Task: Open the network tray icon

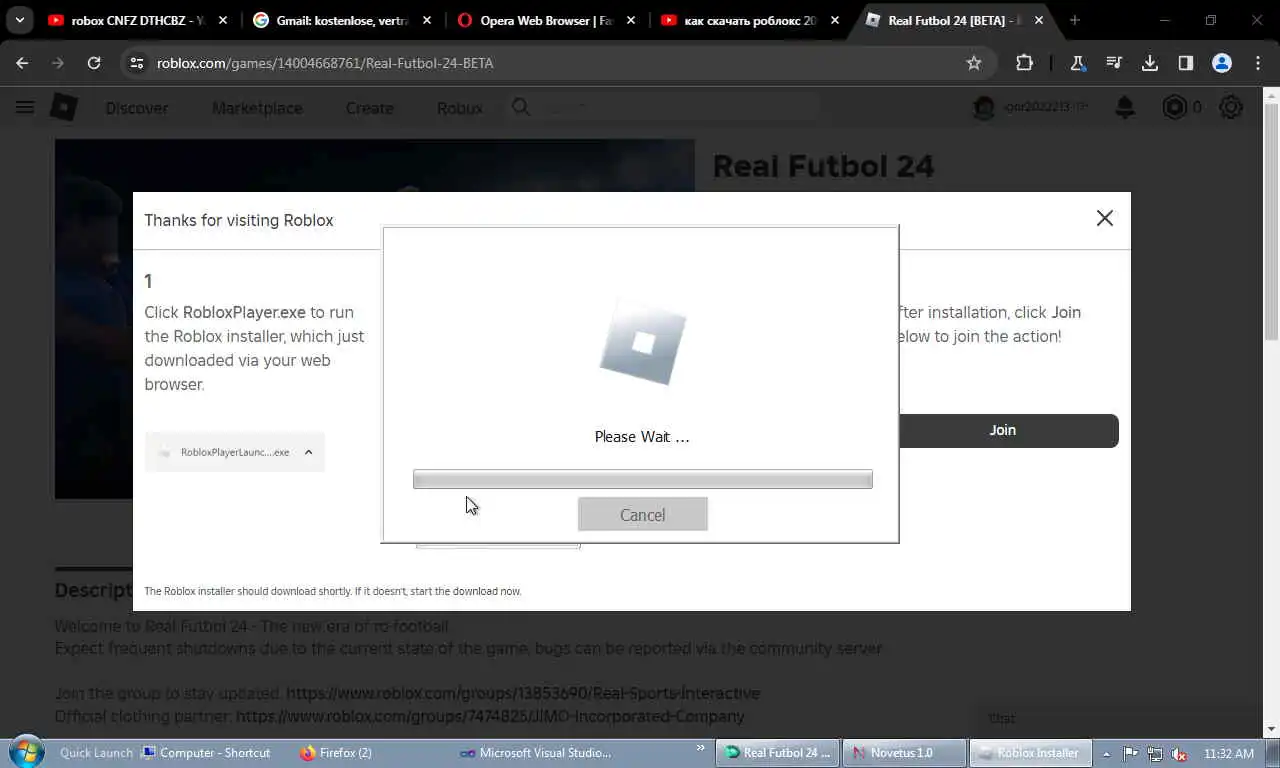Action: [1155, 754]
